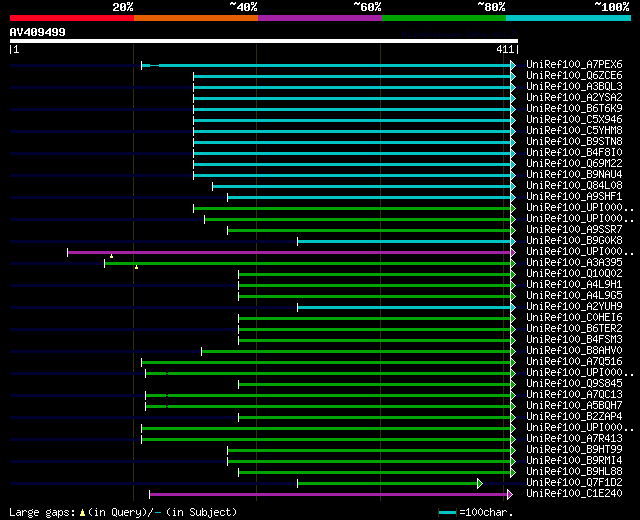Click the purple arrowhead ending C1E240 alignment

tap(509, 495)
